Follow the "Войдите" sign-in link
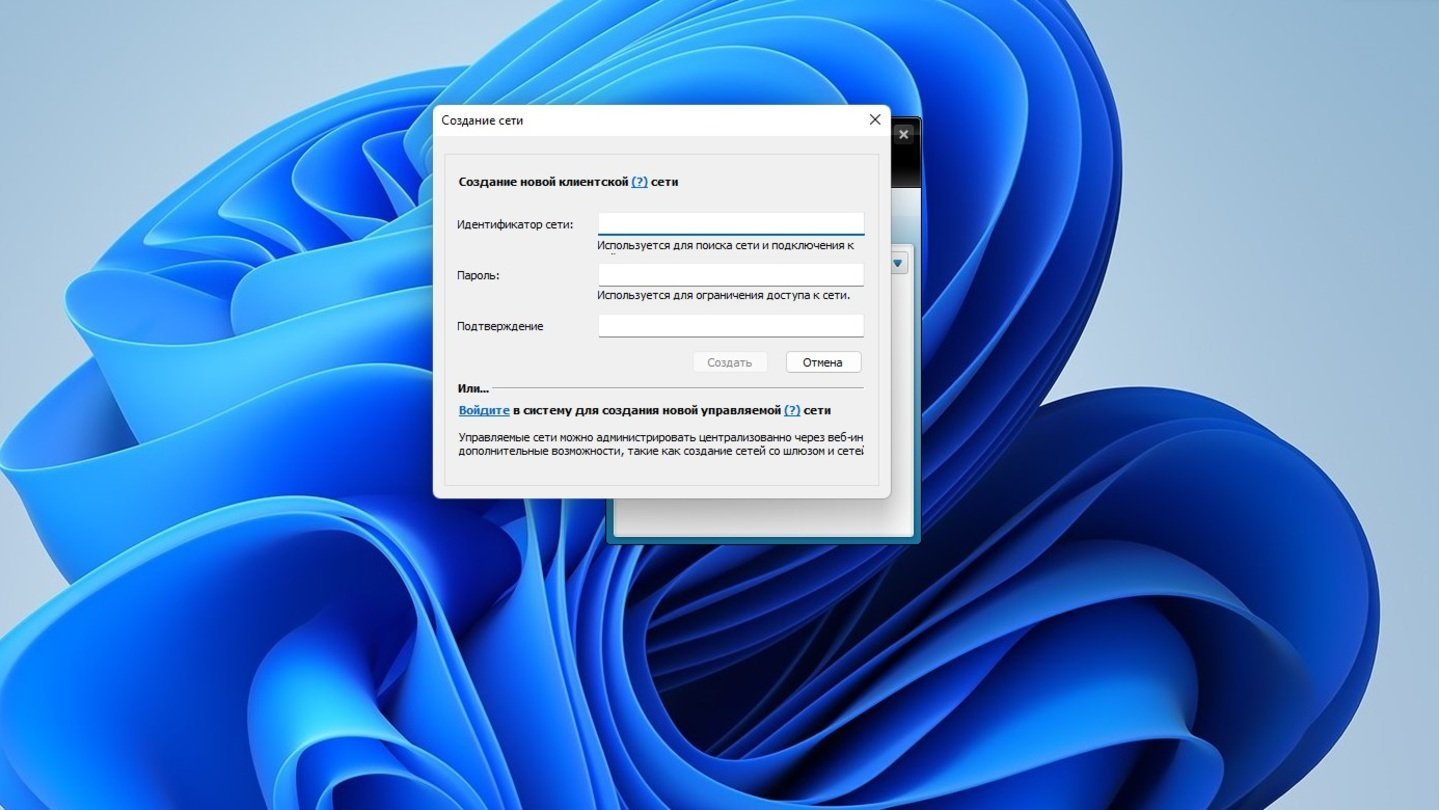1439x810 pixels. point(484,410)
